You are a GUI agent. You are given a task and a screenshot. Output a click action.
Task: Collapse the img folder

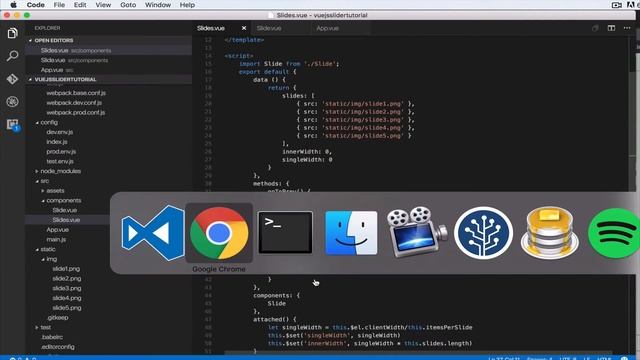pyautogui.click(x=51, y=259)
